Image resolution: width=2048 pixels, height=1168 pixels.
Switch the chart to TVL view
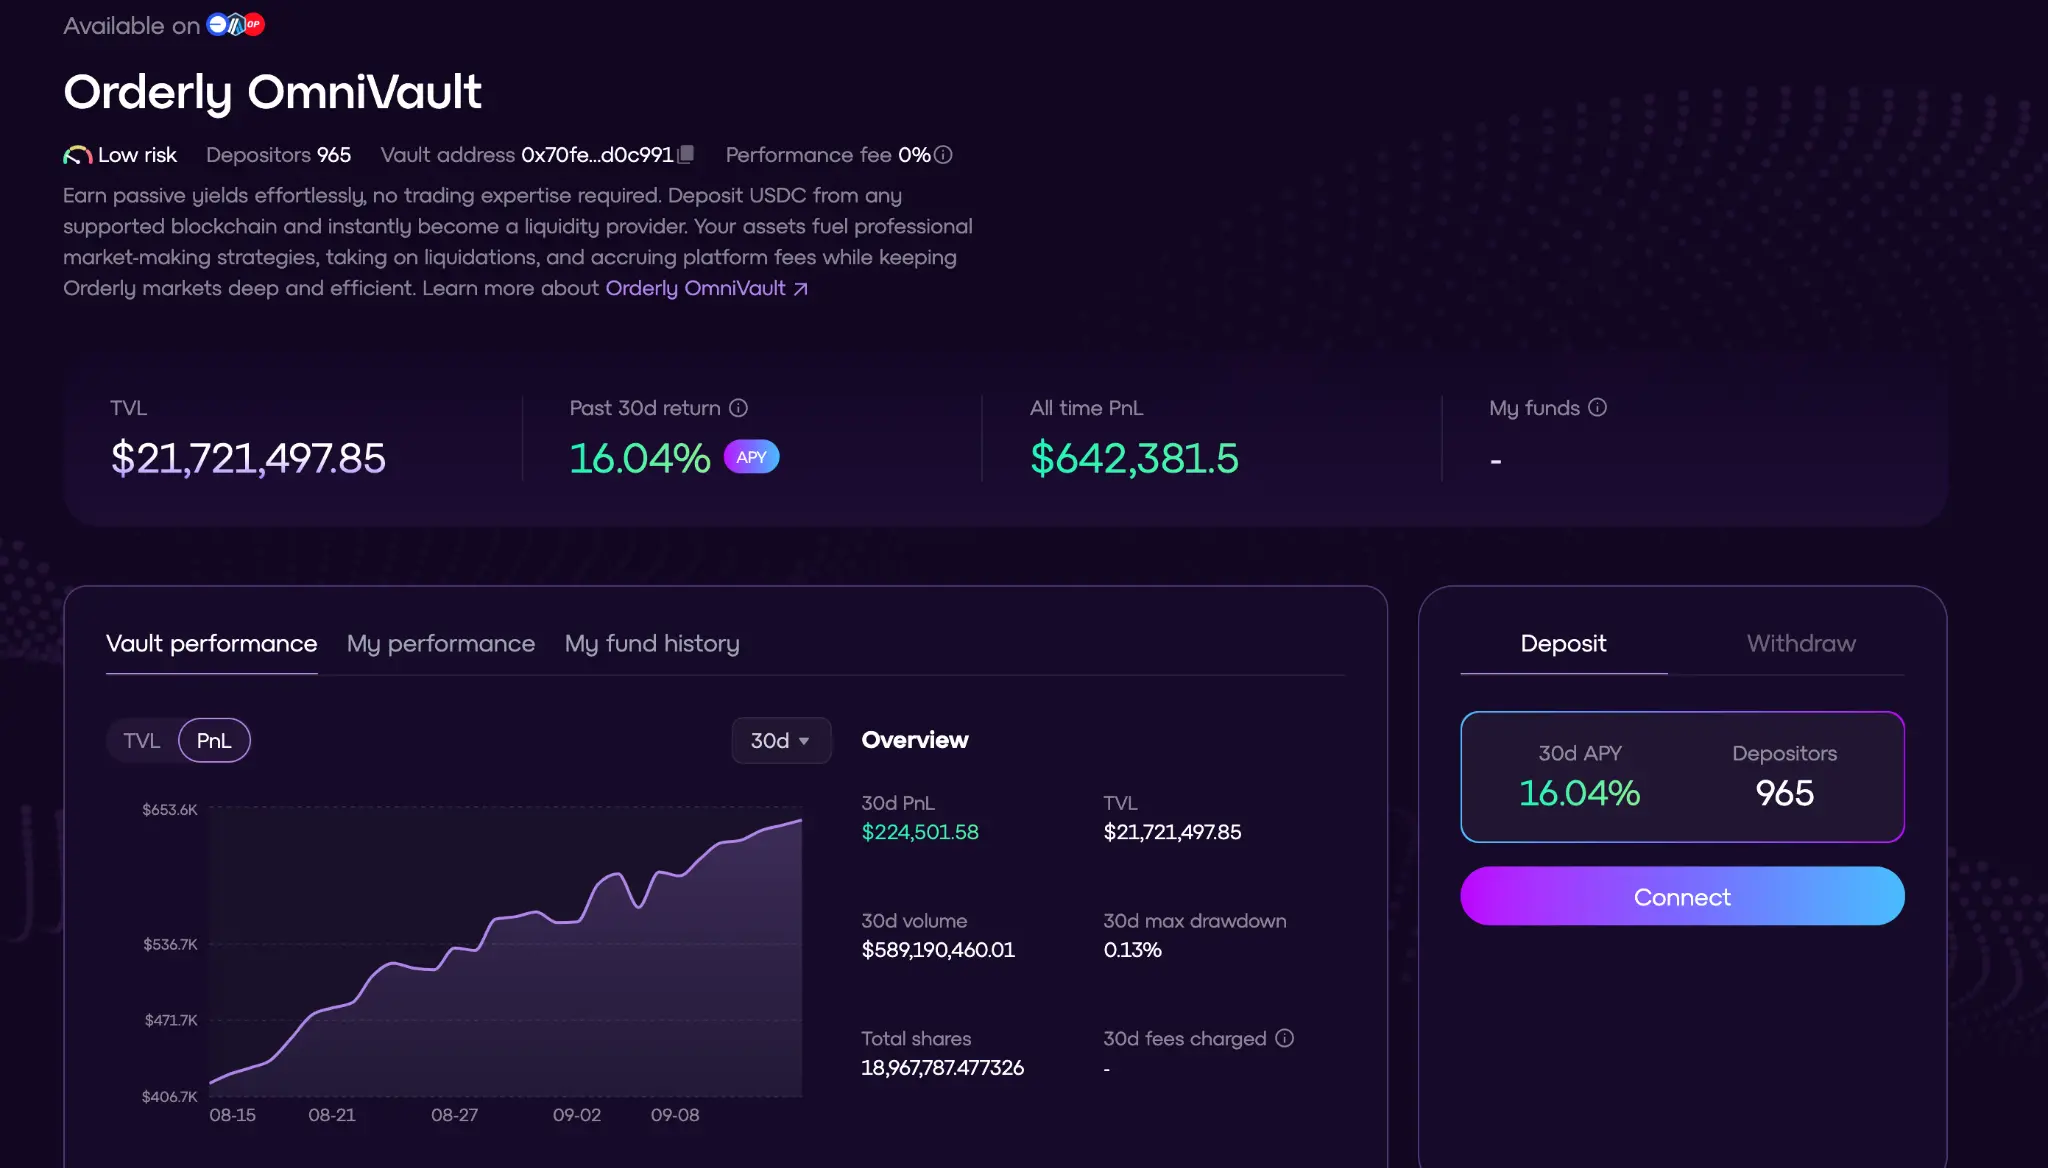tap(142, 741)
